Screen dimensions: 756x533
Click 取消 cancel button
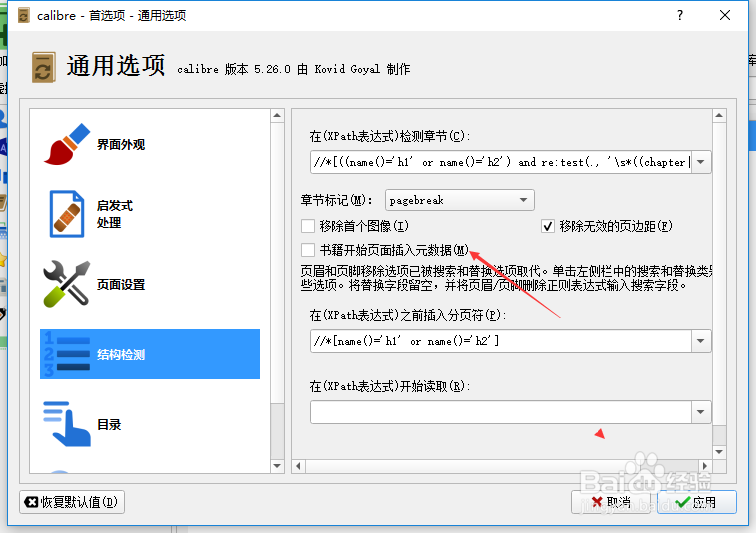coord(611,502)
